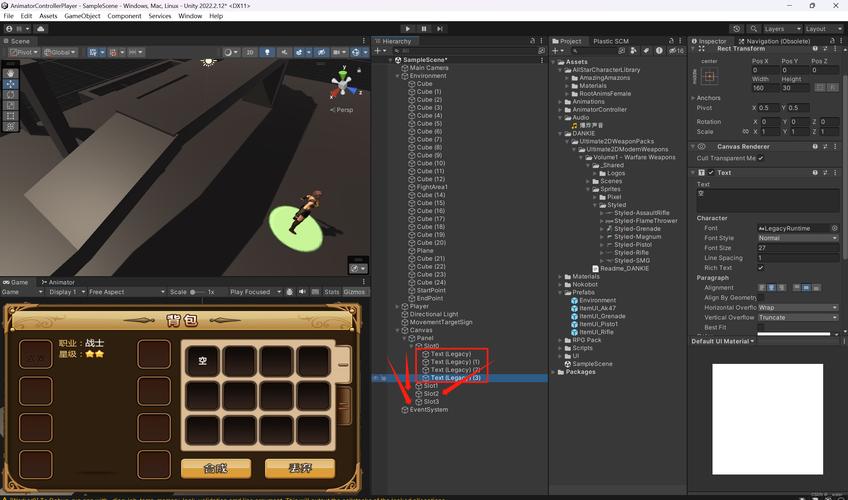Adjust the Game view Scale slider

196,292
